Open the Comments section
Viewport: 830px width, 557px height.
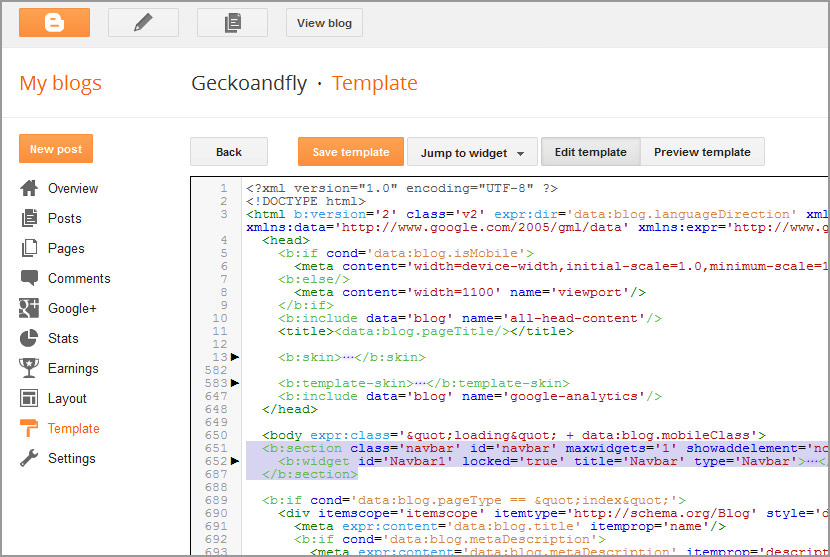click(79, 278)
